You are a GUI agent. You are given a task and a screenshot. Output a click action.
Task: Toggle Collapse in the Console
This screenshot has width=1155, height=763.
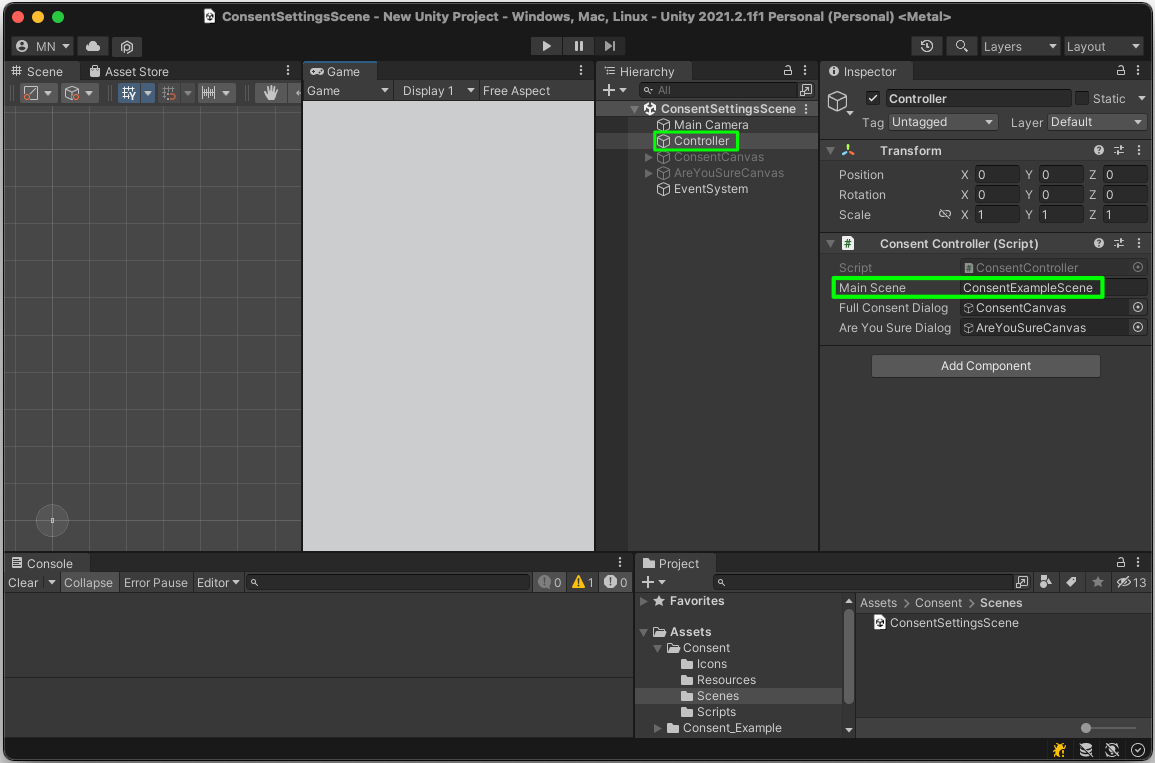88,583
